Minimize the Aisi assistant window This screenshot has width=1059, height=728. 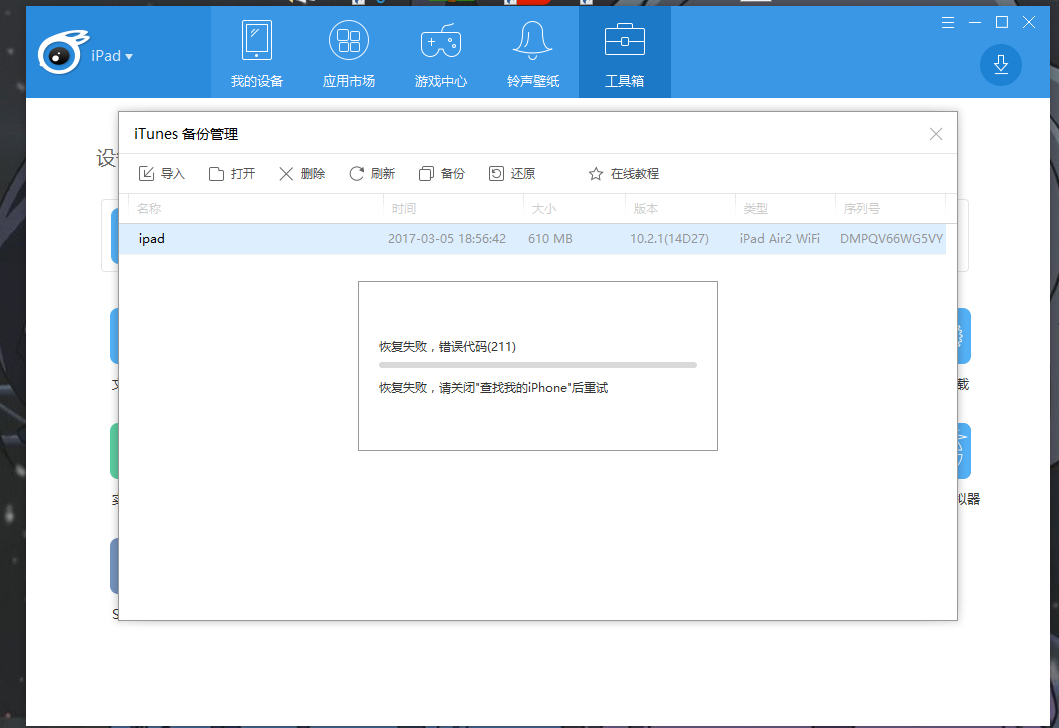(x=975, y=22)
